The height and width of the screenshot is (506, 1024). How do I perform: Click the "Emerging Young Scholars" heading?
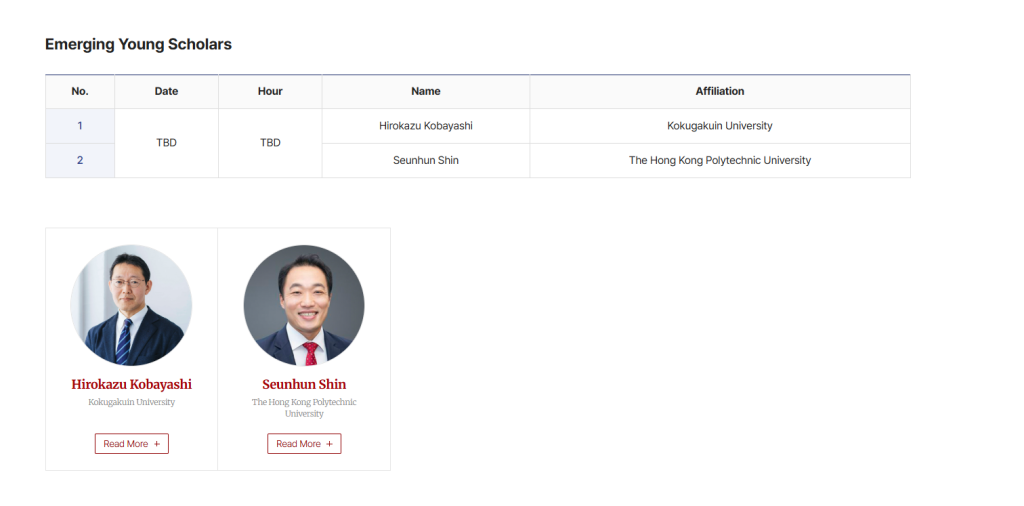click(138, 44)
